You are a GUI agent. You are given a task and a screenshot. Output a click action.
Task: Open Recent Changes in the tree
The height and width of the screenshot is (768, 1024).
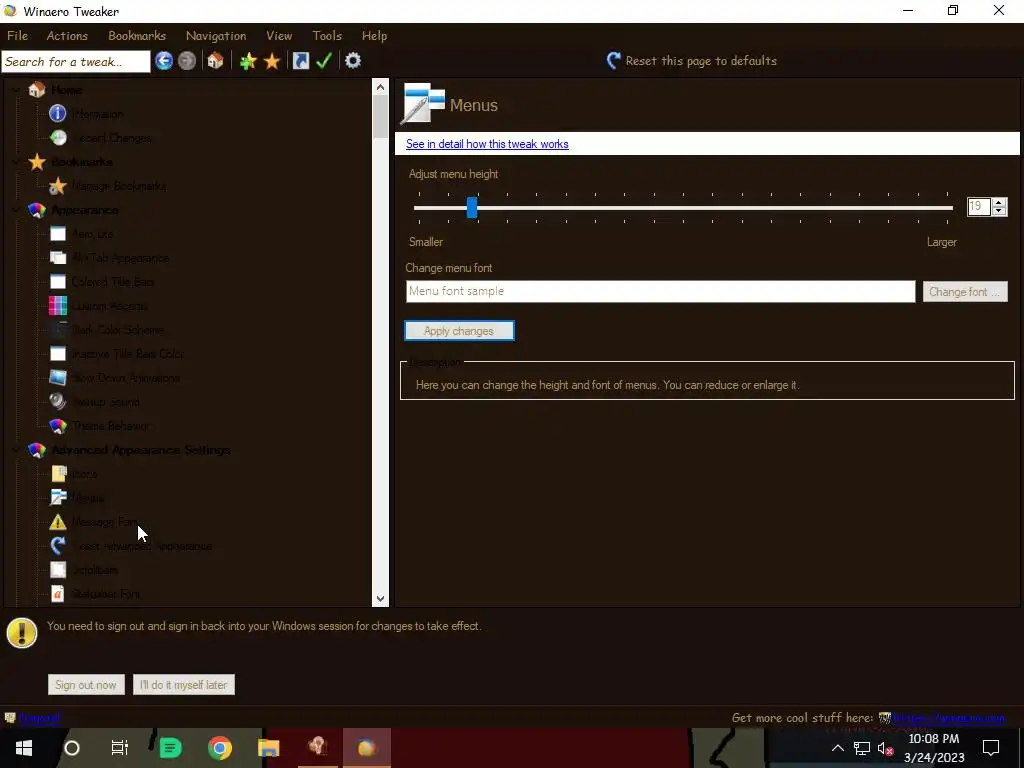click(x=112, y=138)
